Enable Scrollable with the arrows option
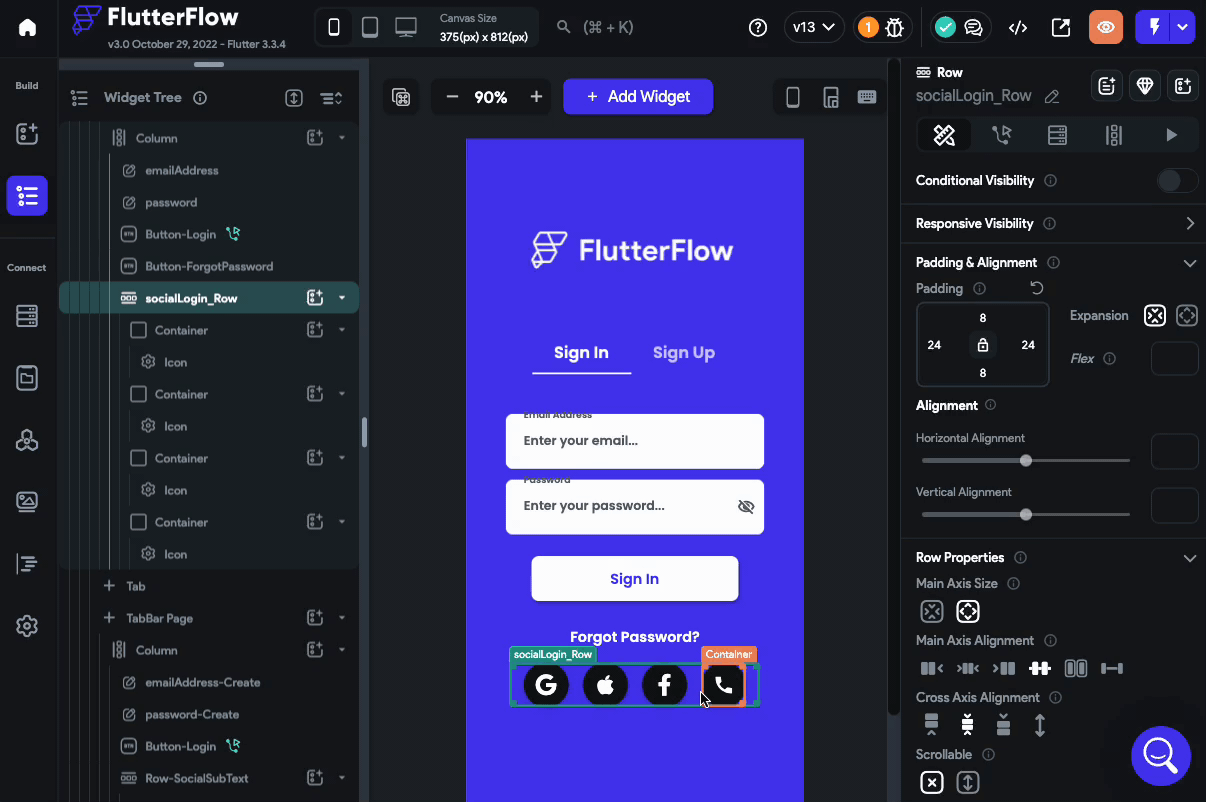 point(967,782)
